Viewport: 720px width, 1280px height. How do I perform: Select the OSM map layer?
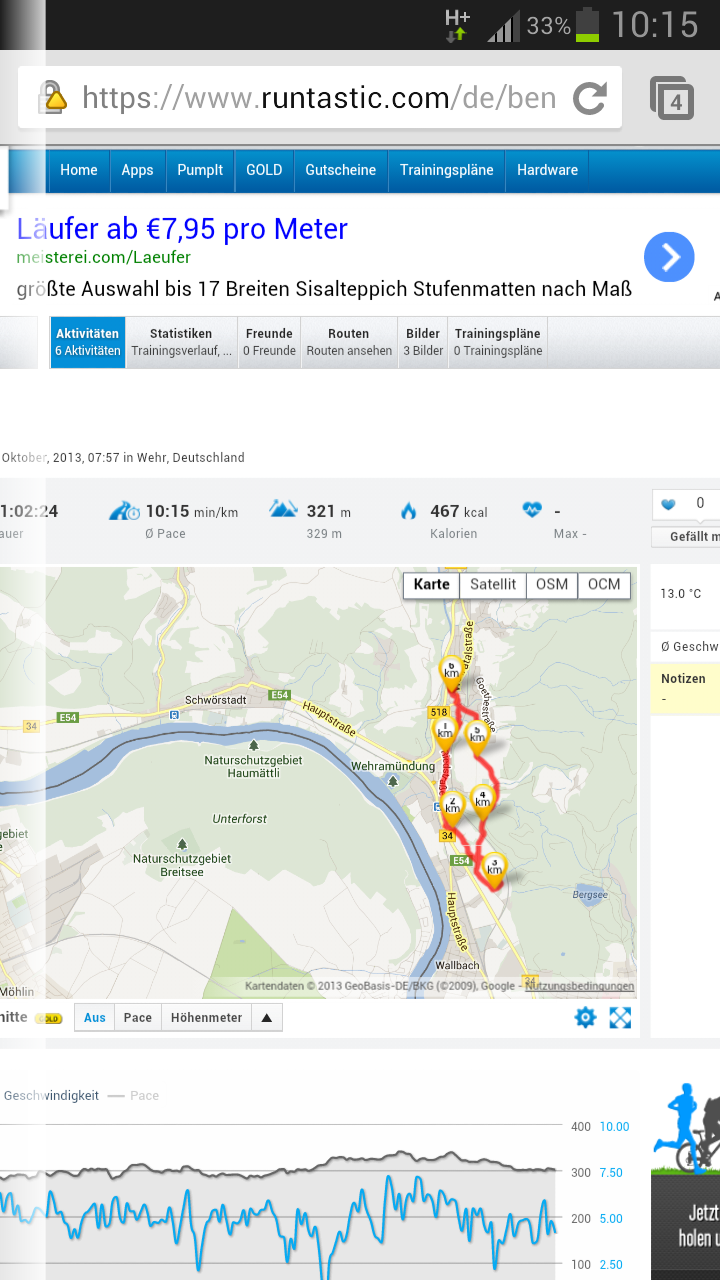551,585
